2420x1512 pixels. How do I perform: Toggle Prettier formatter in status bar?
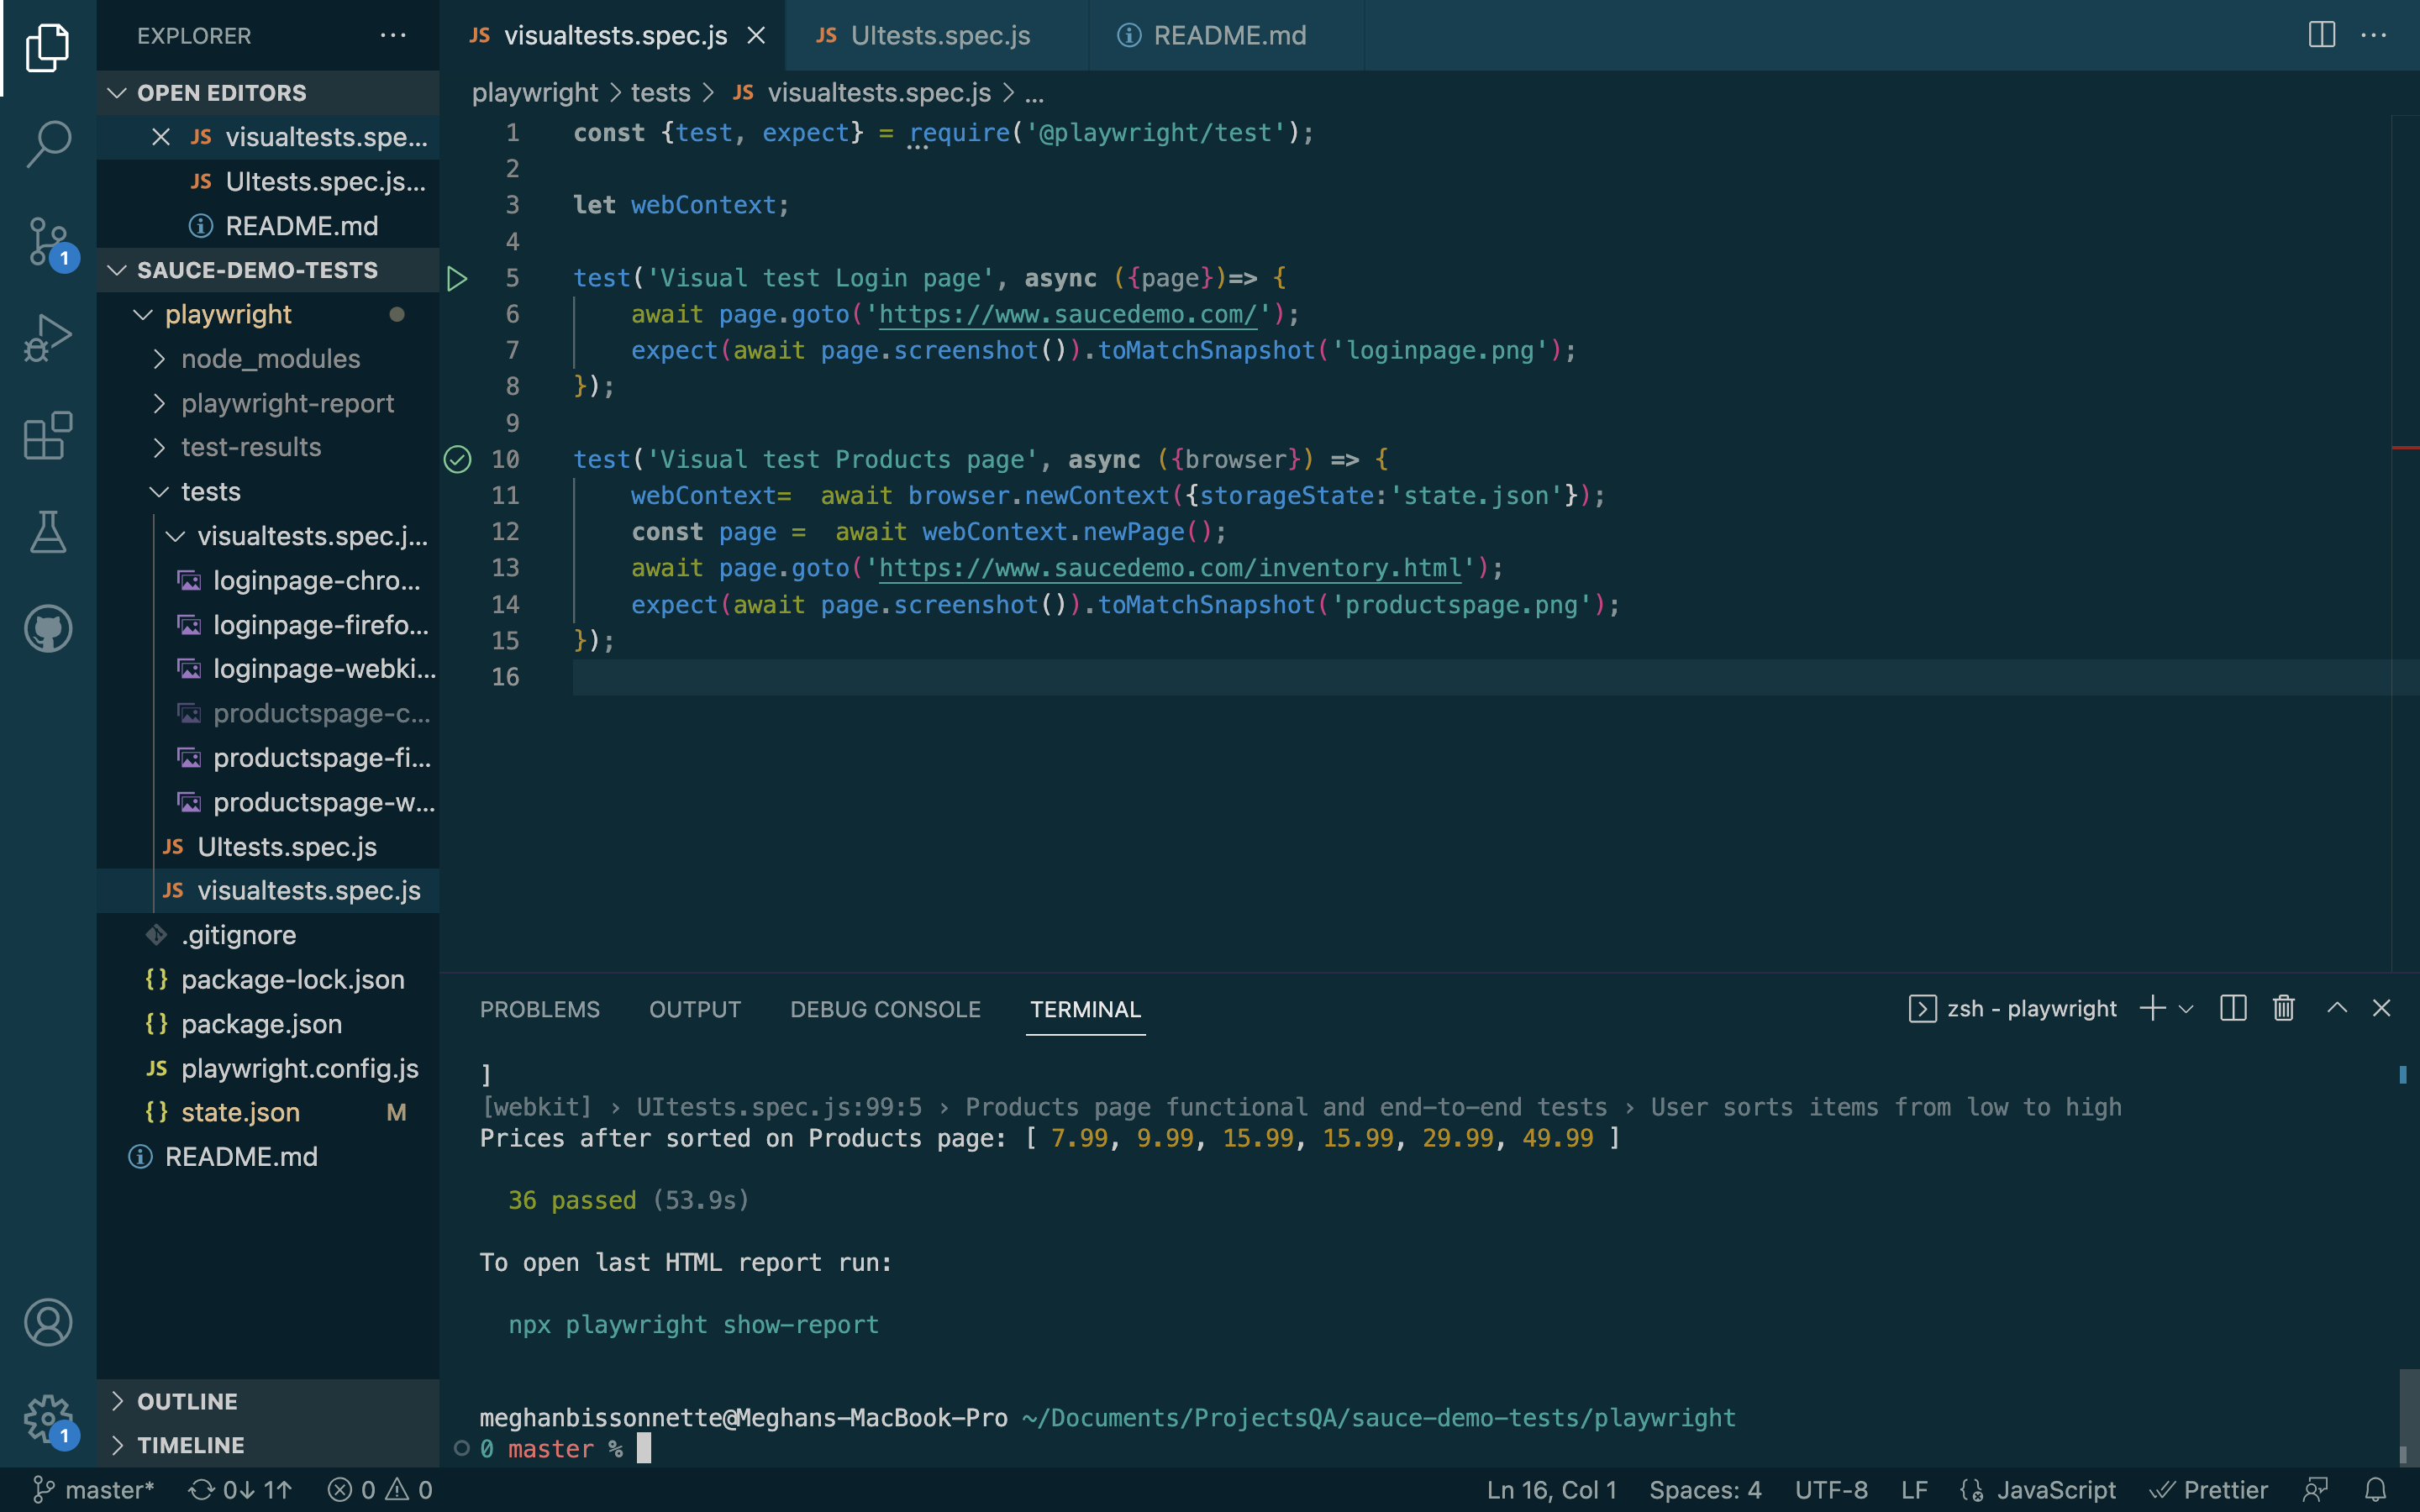2208,1490
